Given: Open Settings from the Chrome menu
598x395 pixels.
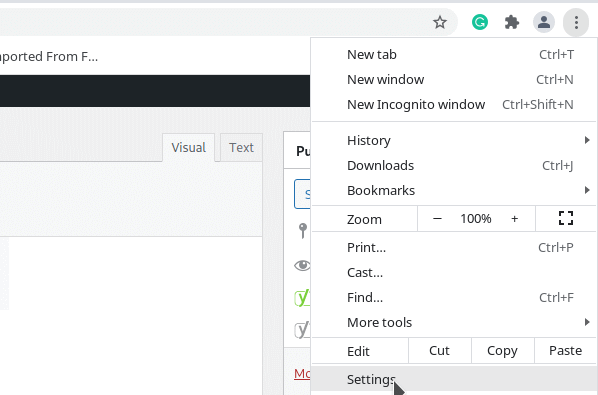Looking at the screenshot, I should click(x=454, y=380).
